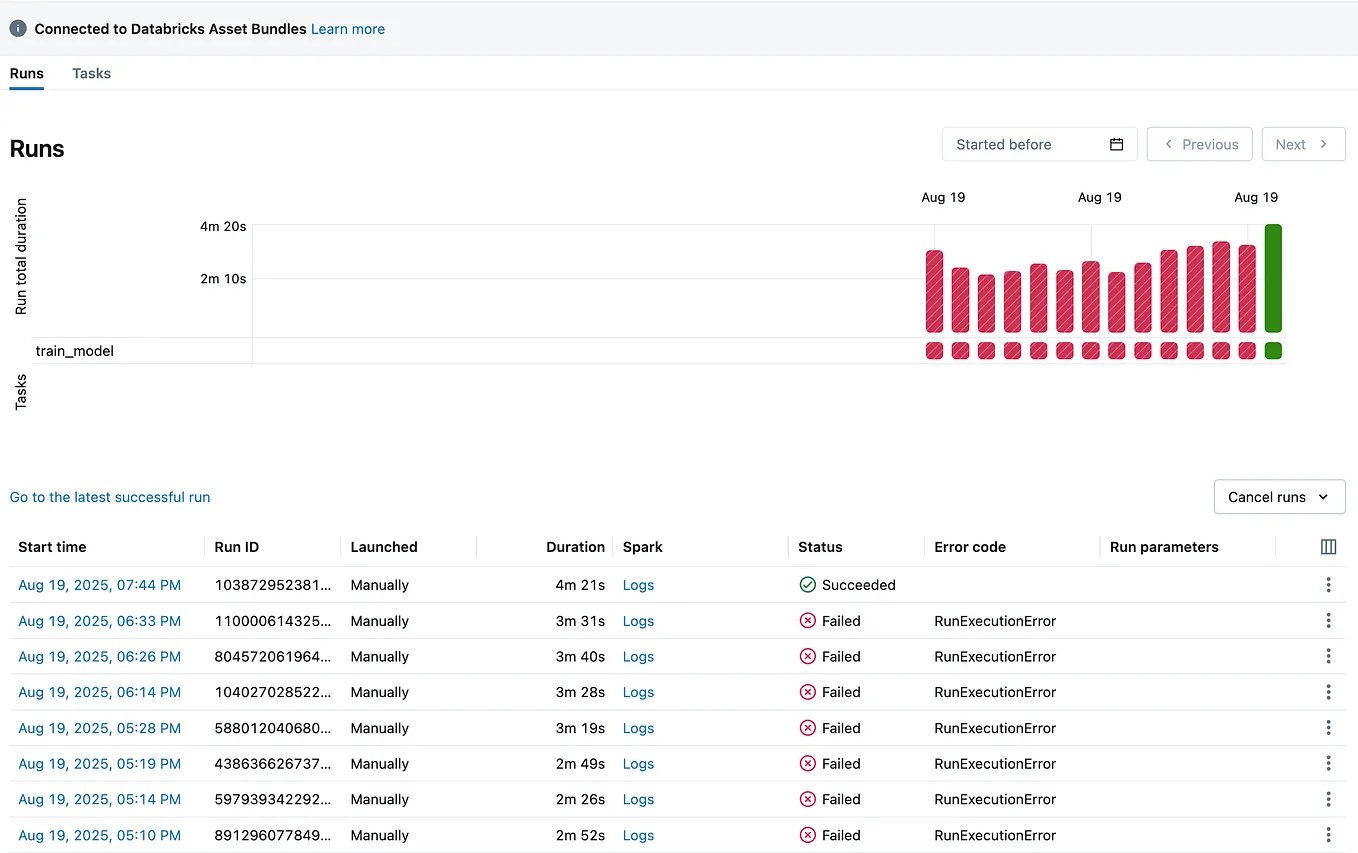This screenshot has width=1358, height=853.
Task: Open the Cancel runs dropdown
Action: [1279, 496]
